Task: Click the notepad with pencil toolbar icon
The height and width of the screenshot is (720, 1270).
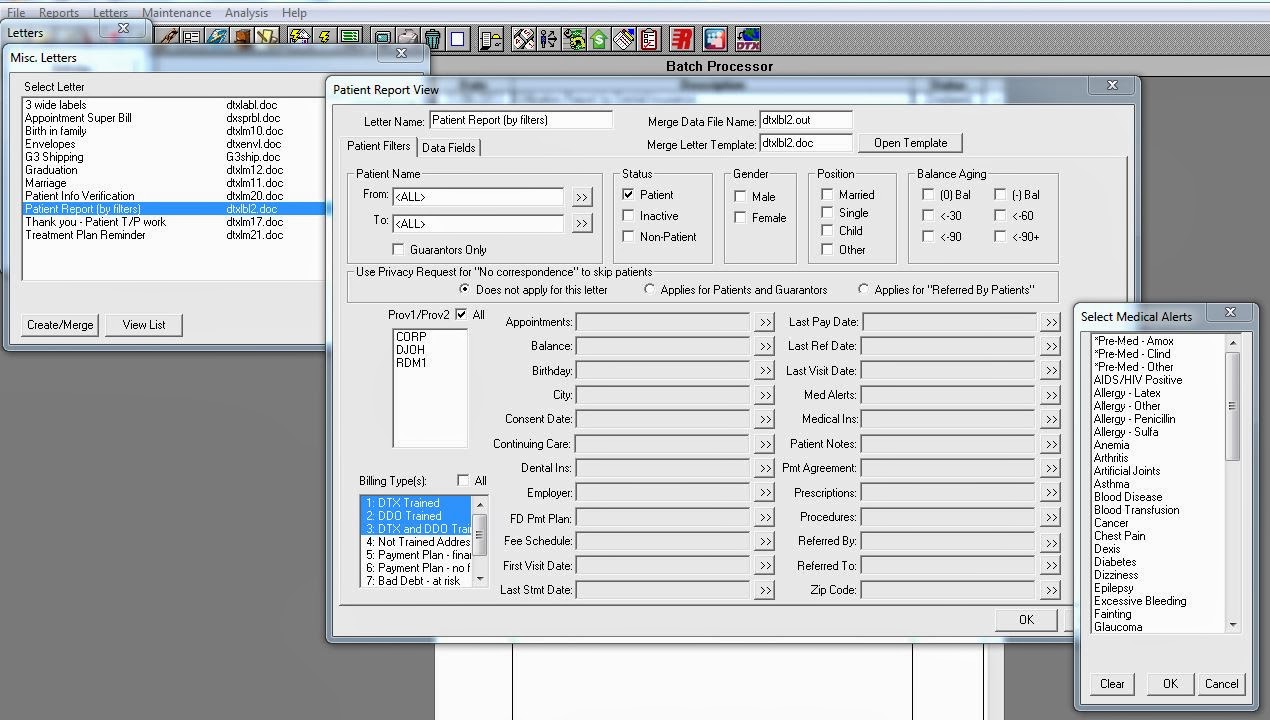Action: 624,39
